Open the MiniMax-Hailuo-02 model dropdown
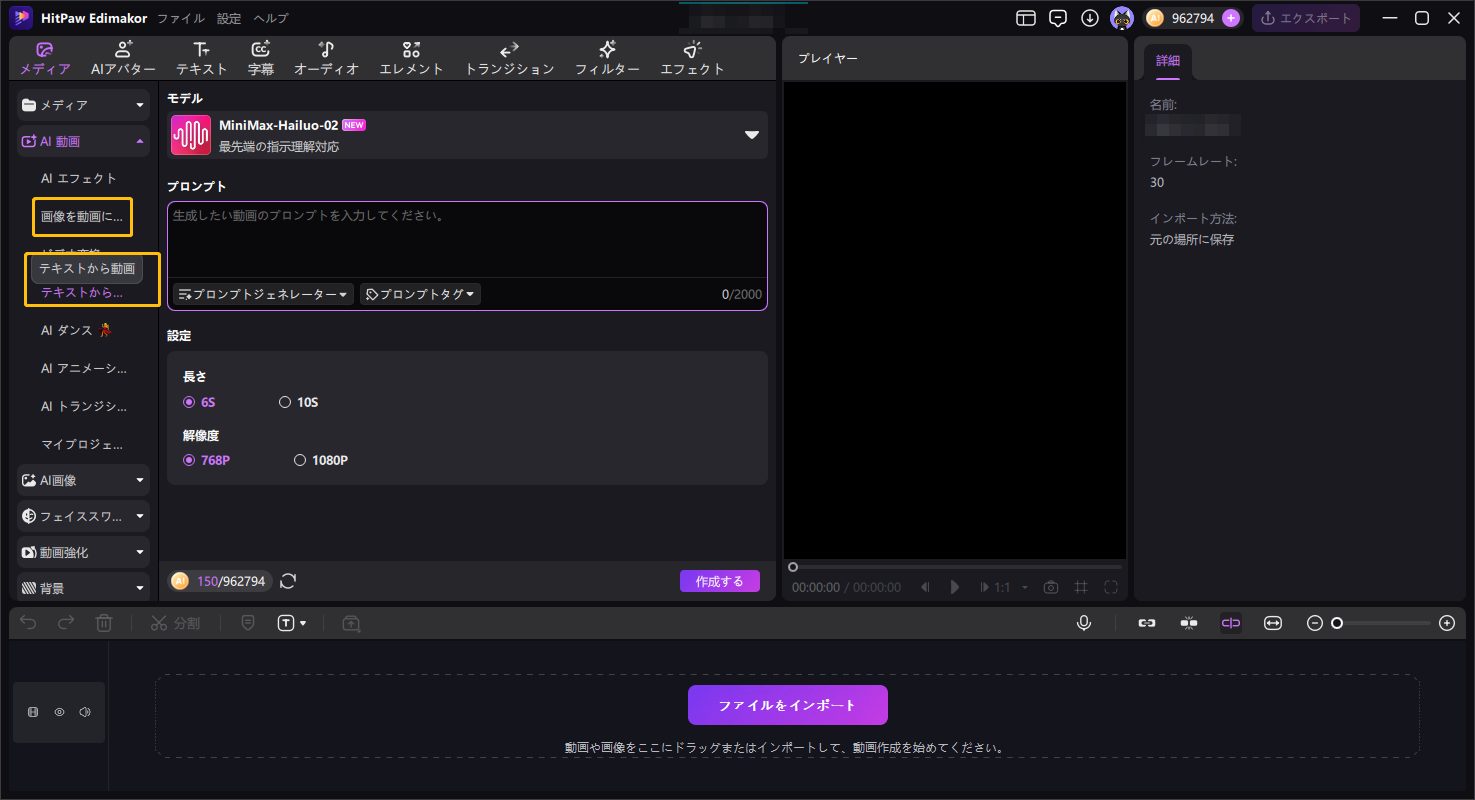Screen dimensions: 1475x800 pos(751,134)
